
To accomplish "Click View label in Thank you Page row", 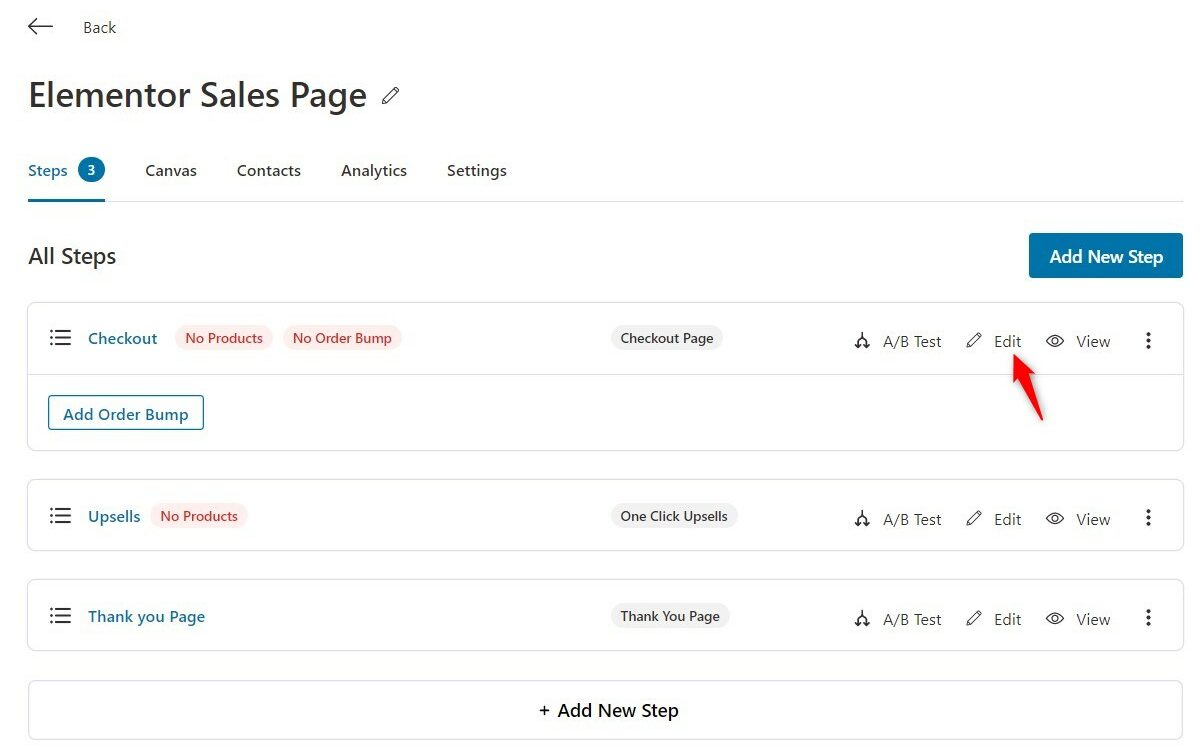I will coord(1093,620).
